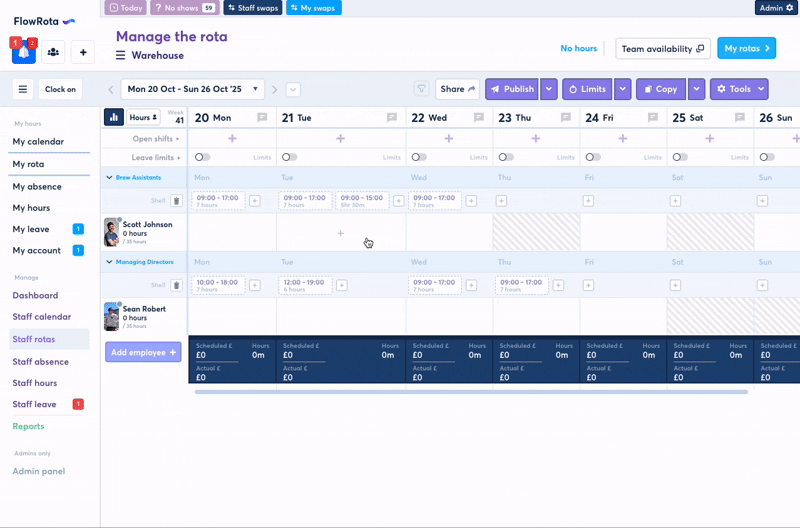Toggle Monday leave limits switch
Image resolution: width=800 pixels, height=528 pixels.
click(x=202, y=157)
